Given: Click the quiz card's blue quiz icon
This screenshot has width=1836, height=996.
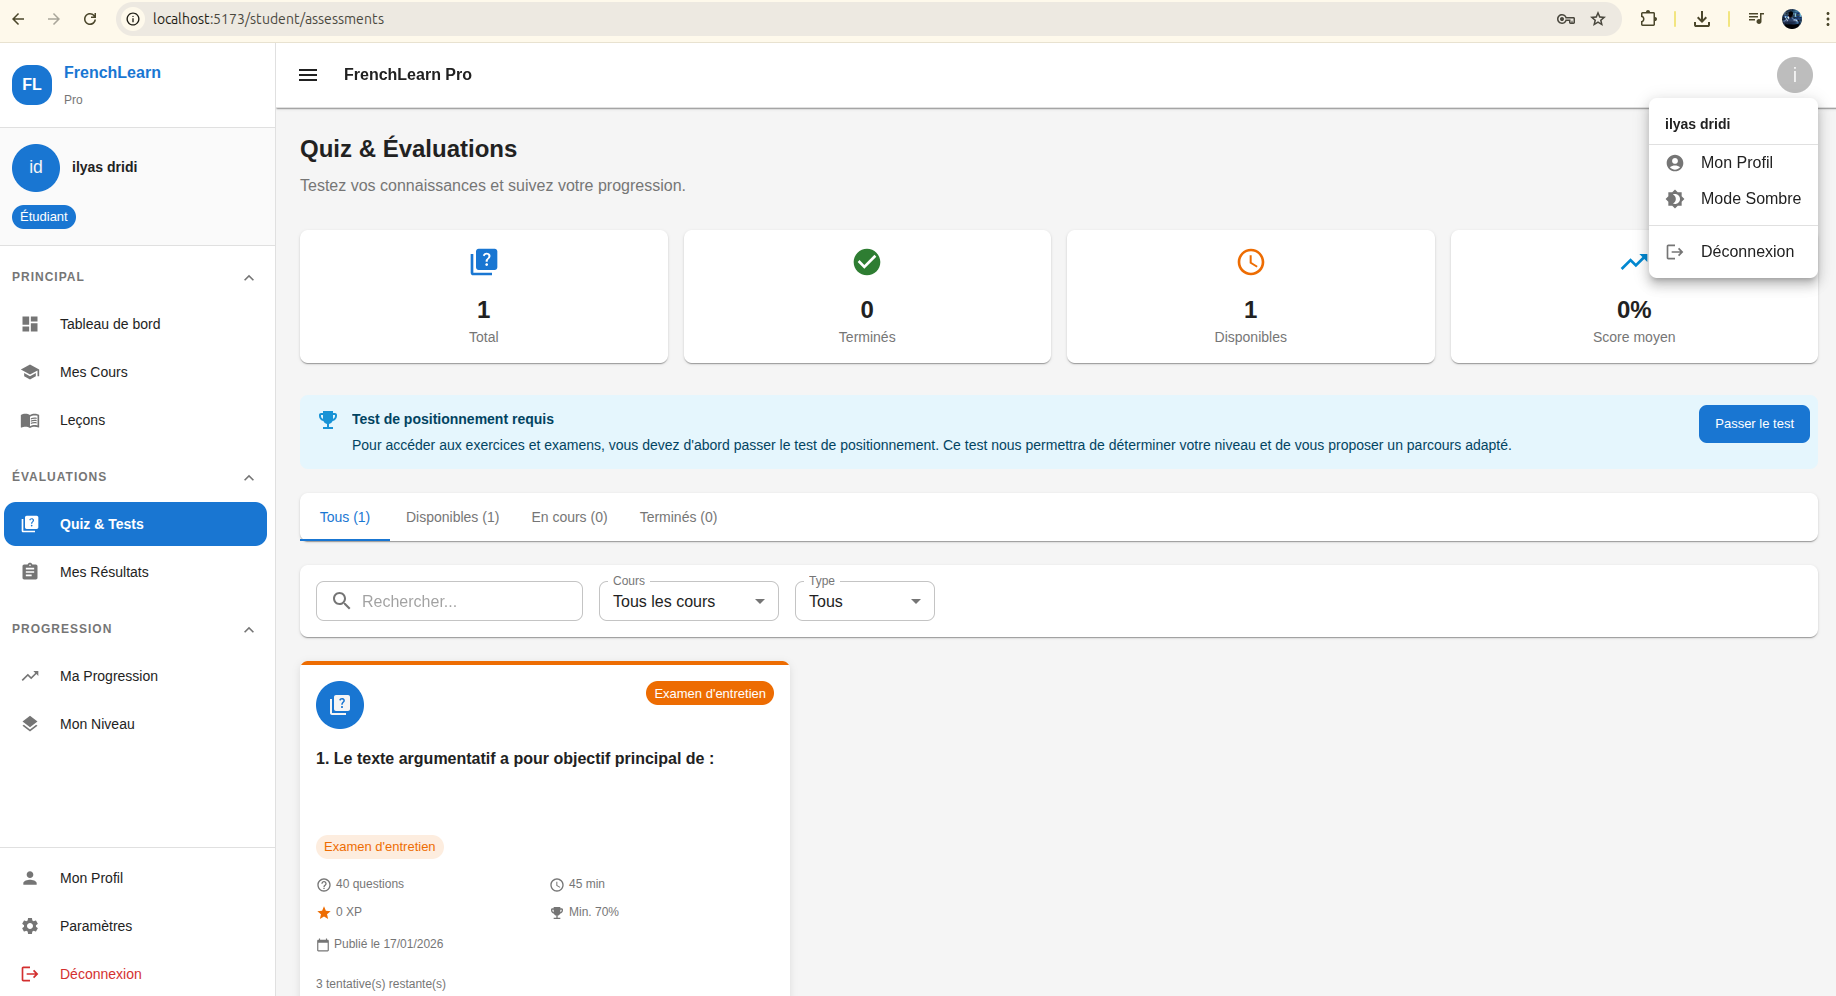Looking at the screenshot, I should click(340, 706).
